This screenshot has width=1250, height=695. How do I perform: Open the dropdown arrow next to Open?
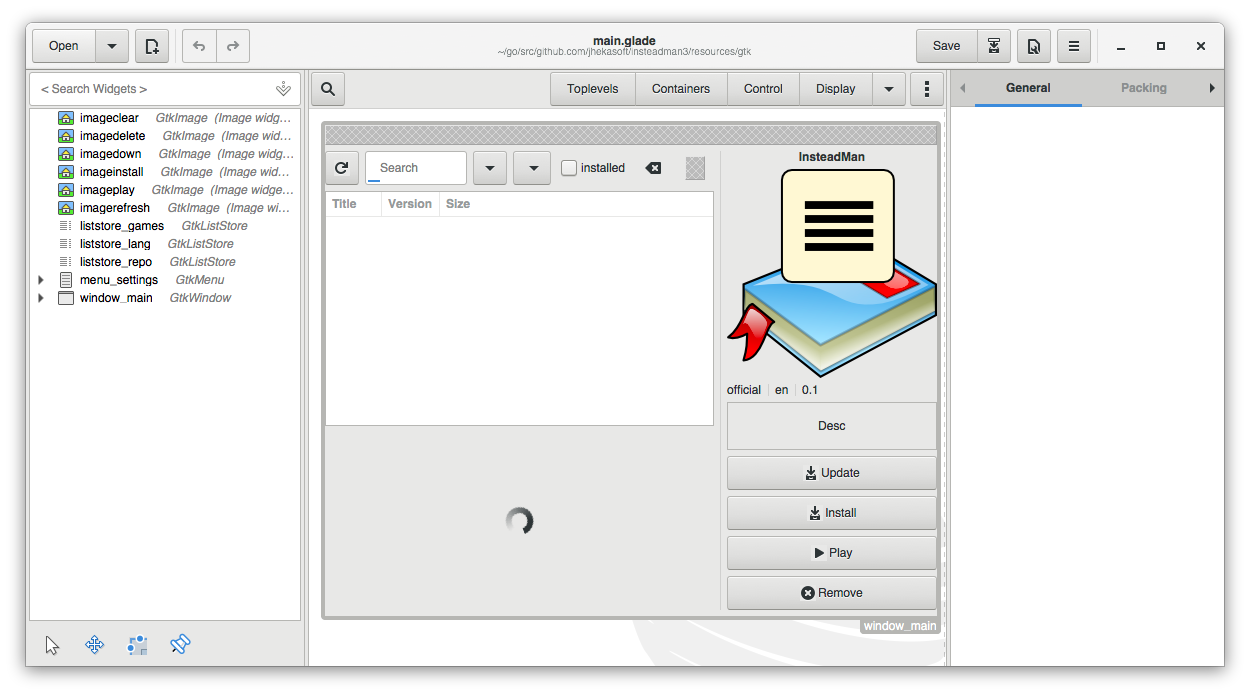112,46
